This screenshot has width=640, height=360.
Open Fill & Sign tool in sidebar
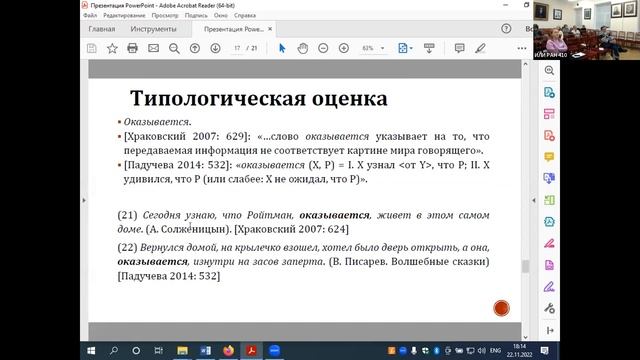549,287
